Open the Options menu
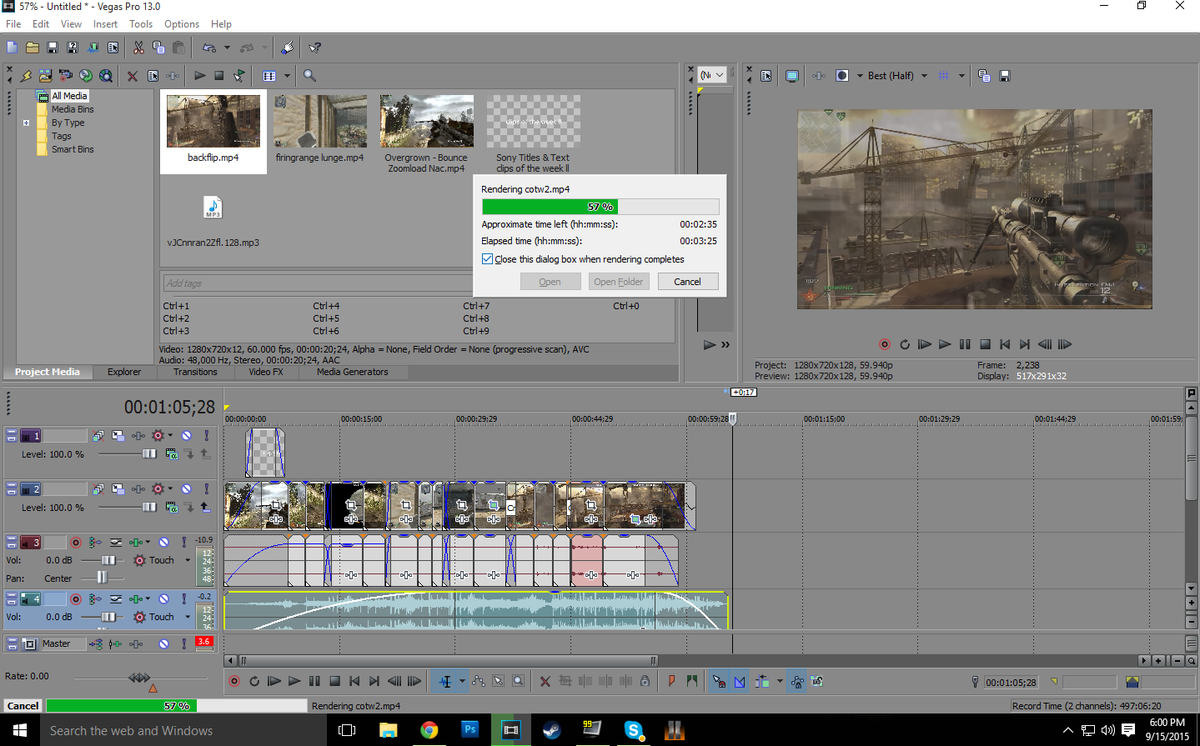 point(182,24)
